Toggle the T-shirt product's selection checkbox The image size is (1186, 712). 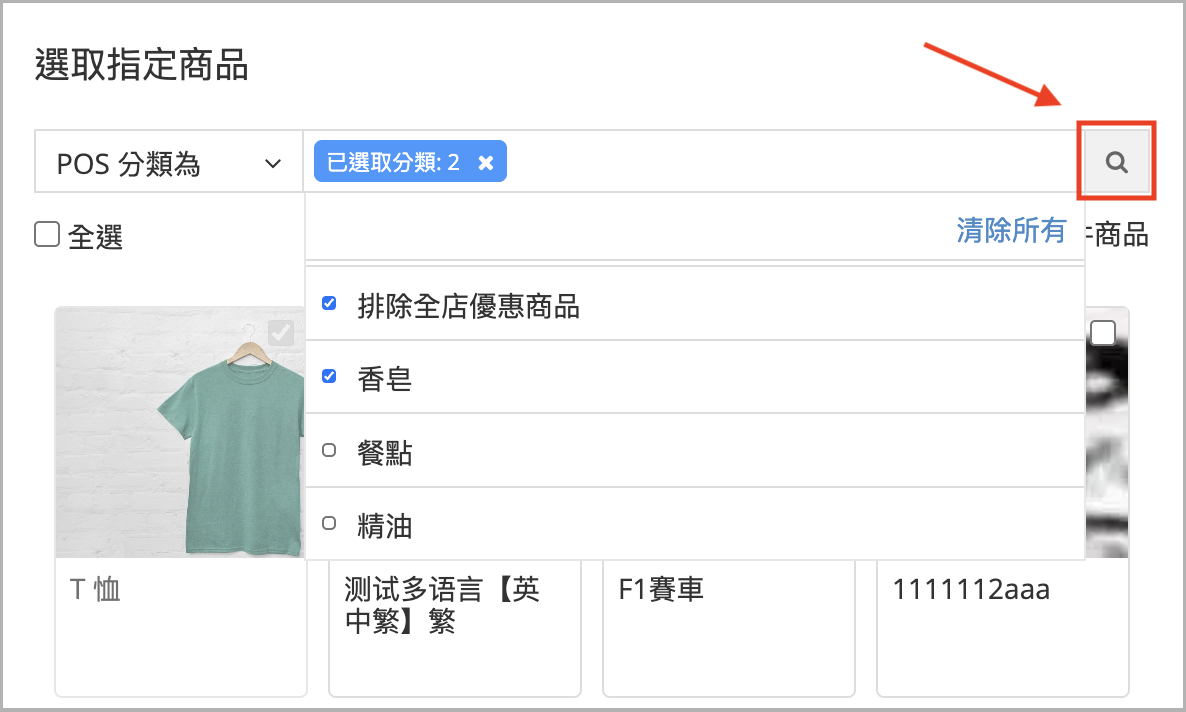point(281,333)
